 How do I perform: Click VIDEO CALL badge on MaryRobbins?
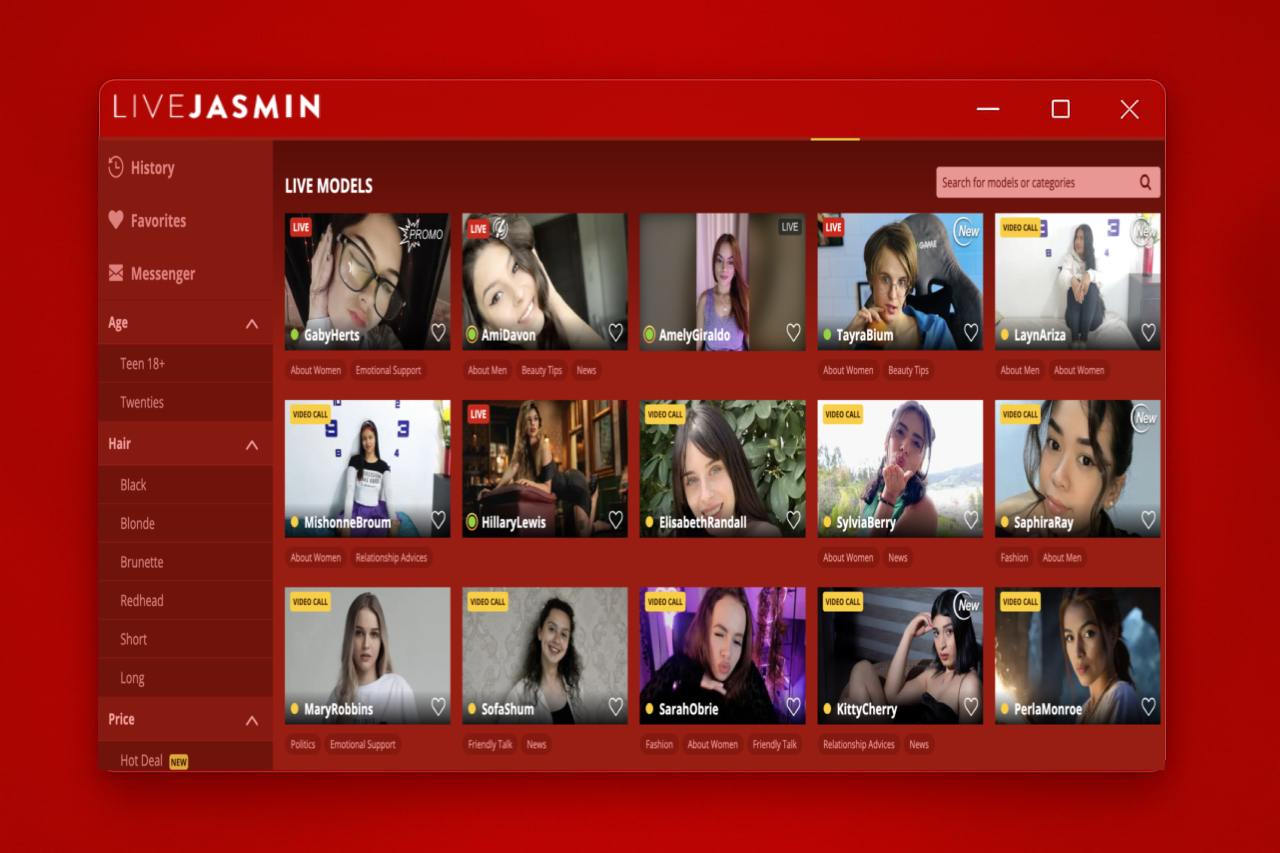[310, 601]
